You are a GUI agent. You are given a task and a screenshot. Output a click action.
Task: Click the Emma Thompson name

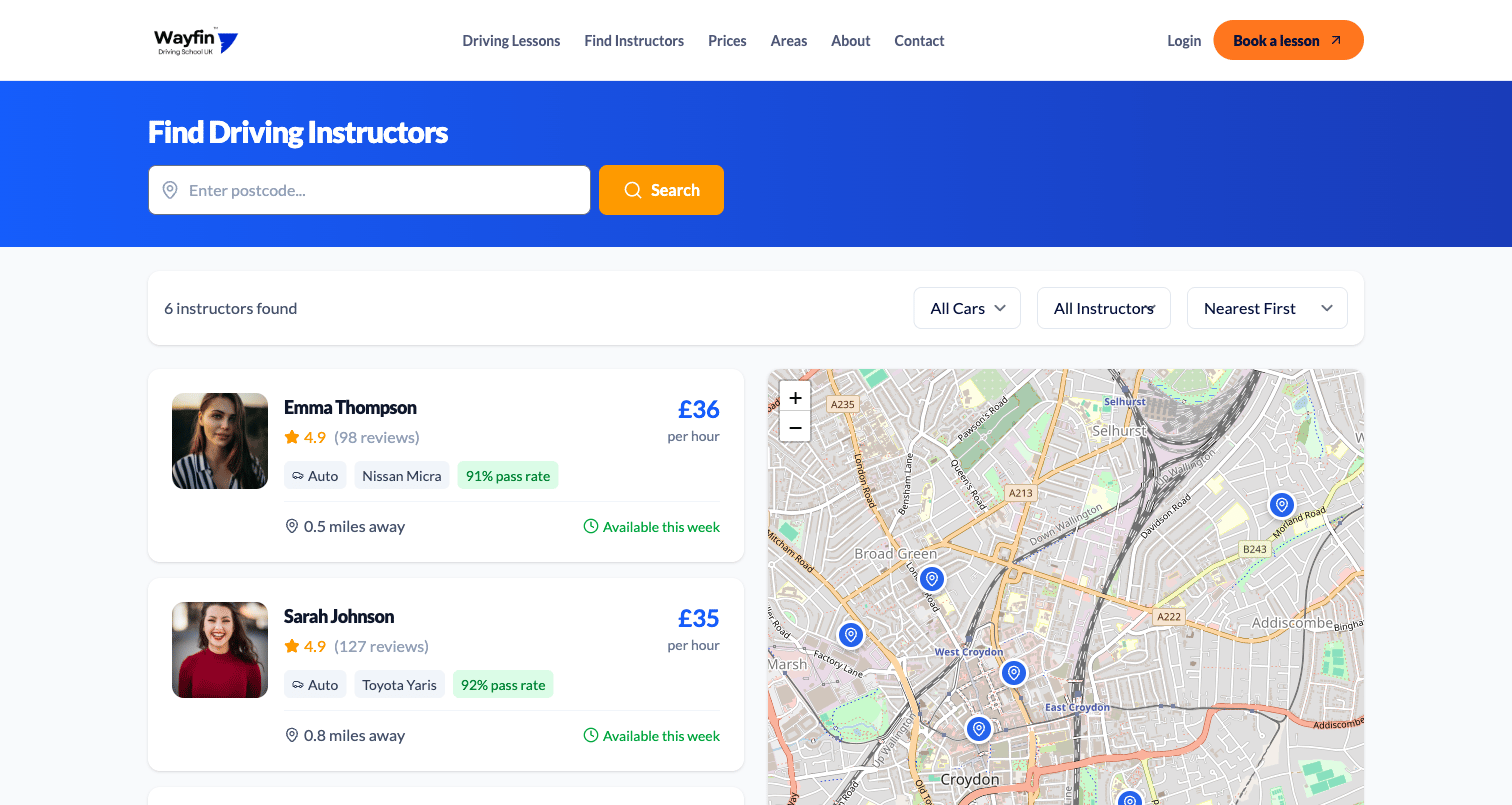(350, 408)
